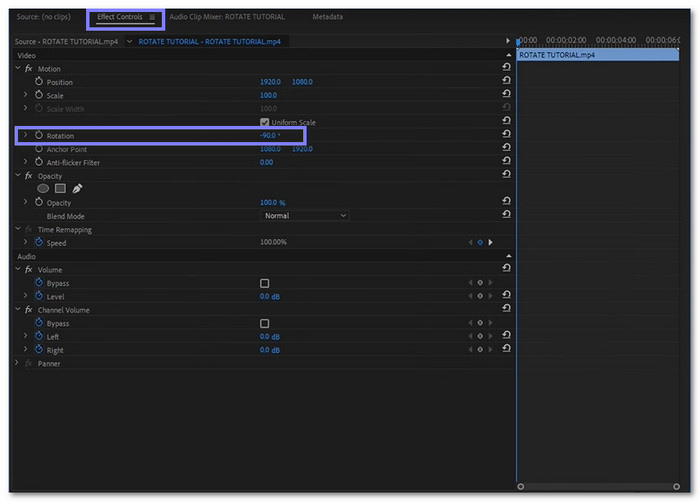Image resolution: width=700 pixels, height=502 pixels.
Task: Collapse the Video section arrow
Action: click(508, 55)
